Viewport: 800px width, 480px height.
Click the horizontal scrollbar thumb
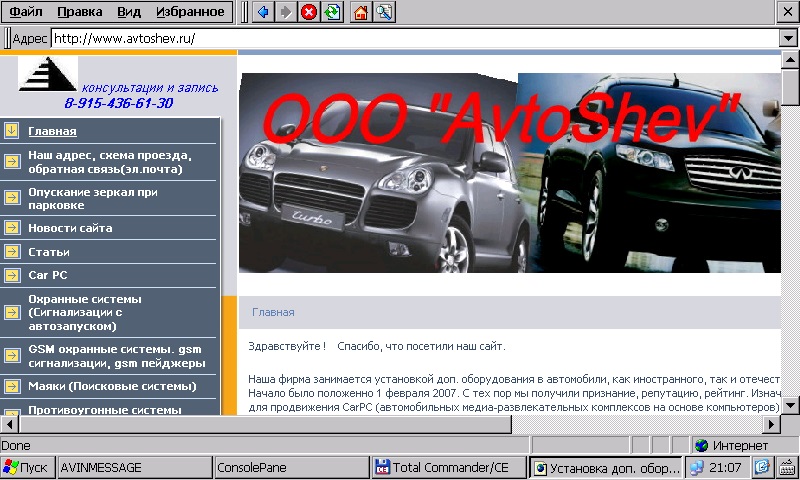coord(265,424)
